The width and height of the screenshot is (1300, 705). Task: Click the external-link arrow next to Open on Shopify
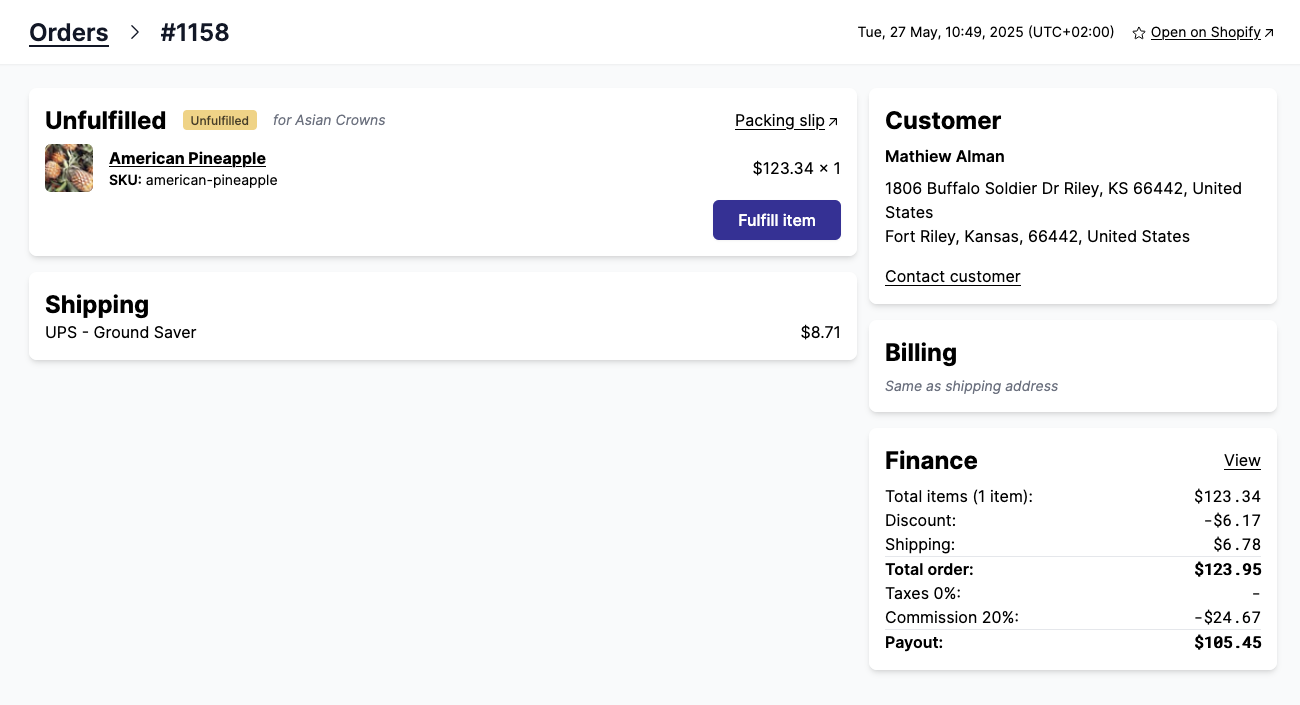[1268, 31]
